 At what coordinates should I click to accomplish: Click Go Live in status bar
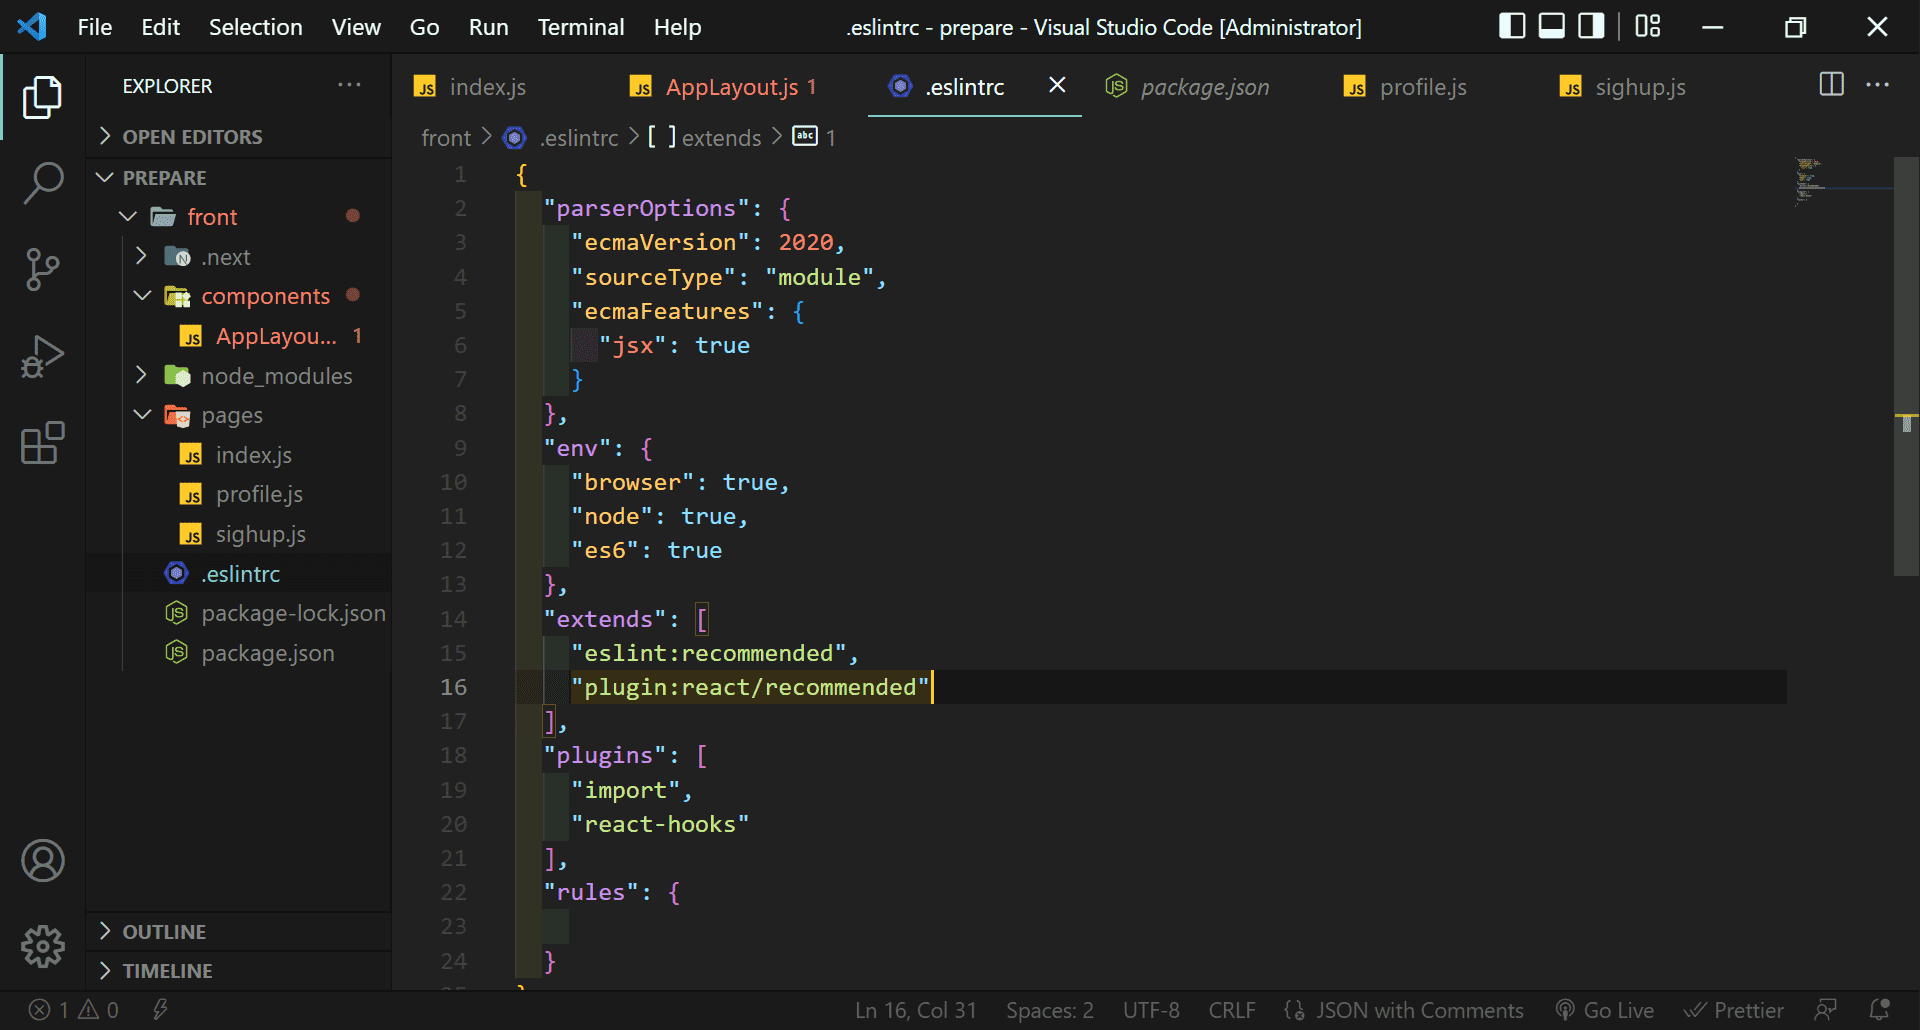click(1605, 1010)
